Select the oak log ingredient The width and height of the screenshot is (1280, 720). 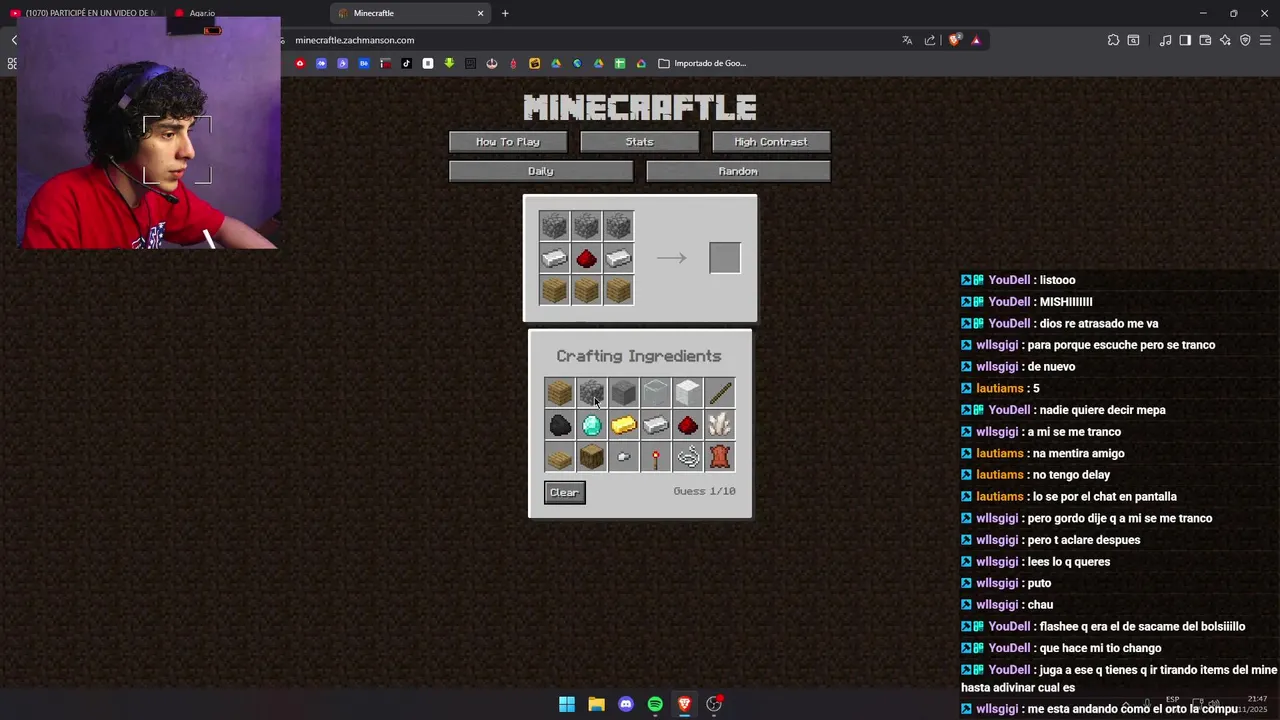(x=591, y=457)
